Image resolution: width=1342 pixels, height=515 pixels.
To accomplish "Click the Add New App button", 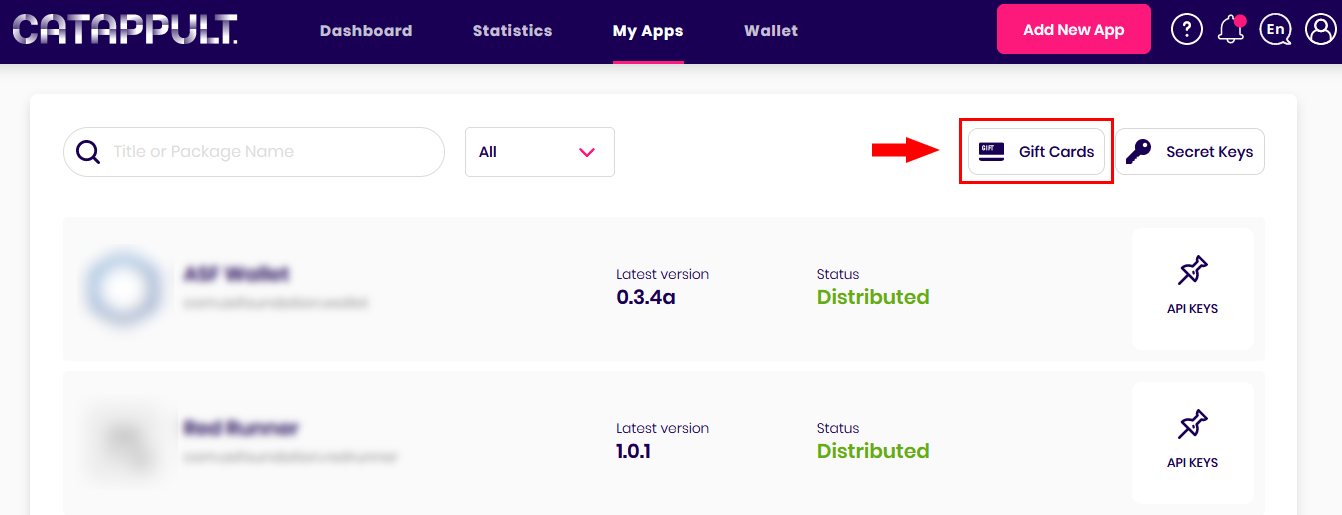I will click(x=1074, y=30).
